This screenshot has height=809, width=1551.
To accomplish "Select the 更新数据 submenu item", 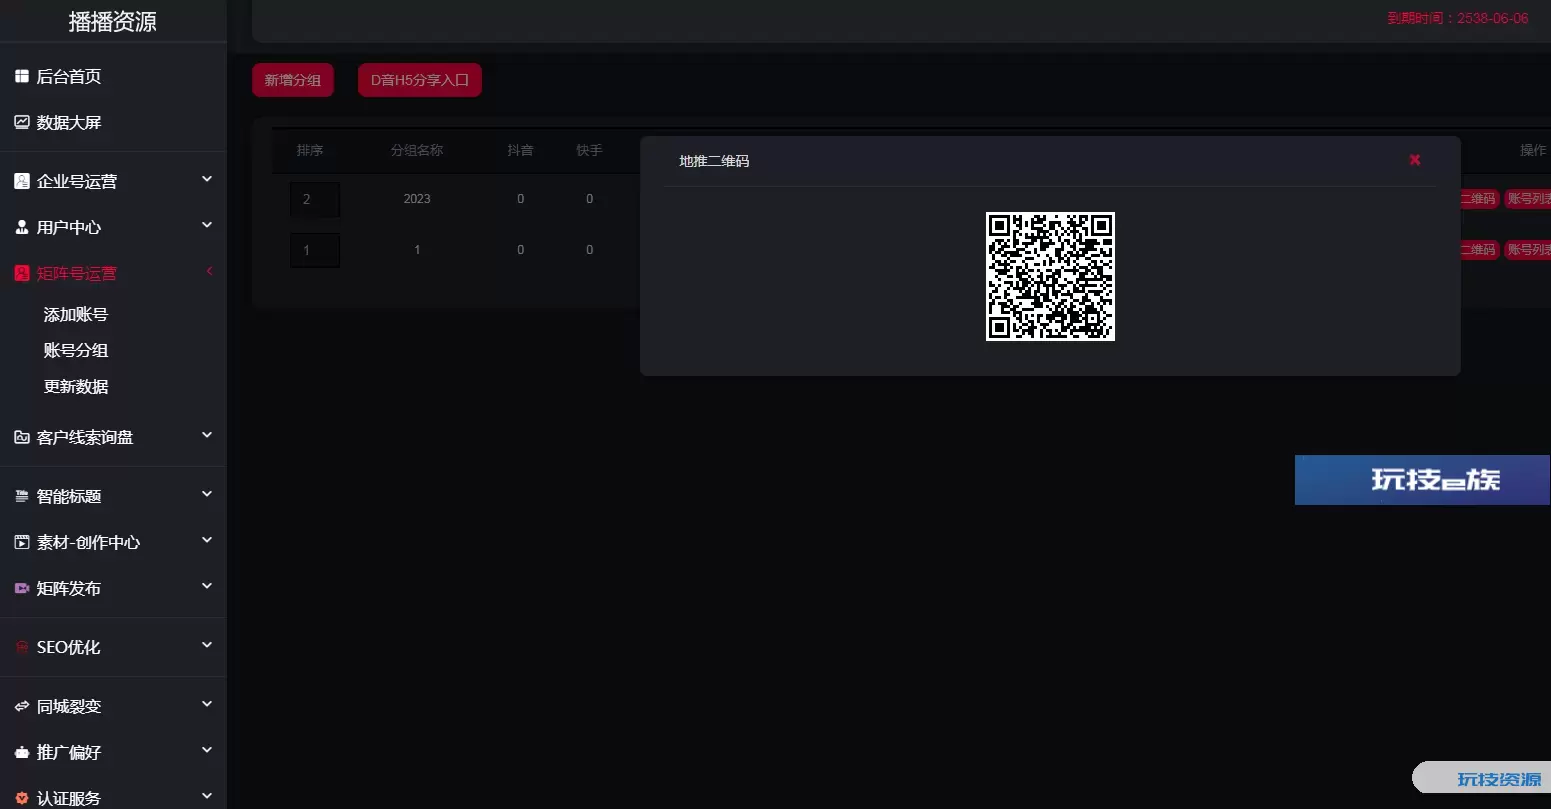I will pos(76,386).
